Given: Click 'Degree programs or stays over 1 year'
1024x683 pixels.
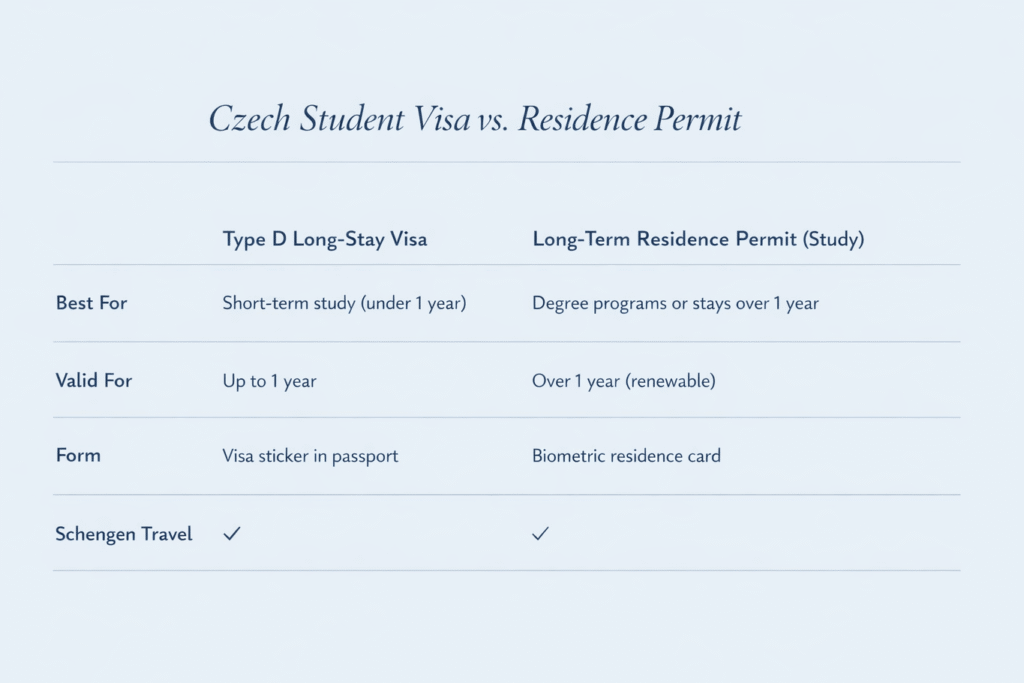Looking at the screenshot, I should tap(675, 303).
